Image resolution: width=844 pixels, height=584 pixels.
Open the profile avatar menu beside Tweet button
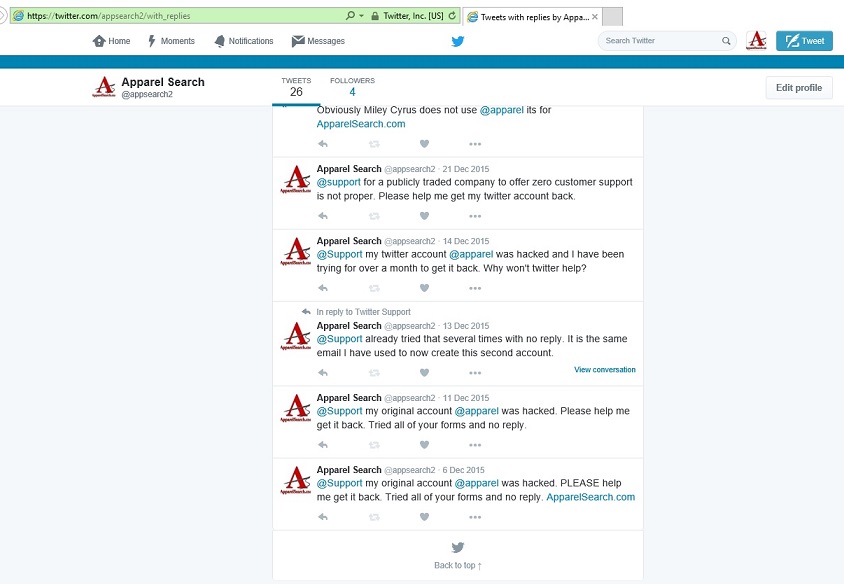click(x=756, y=40)
